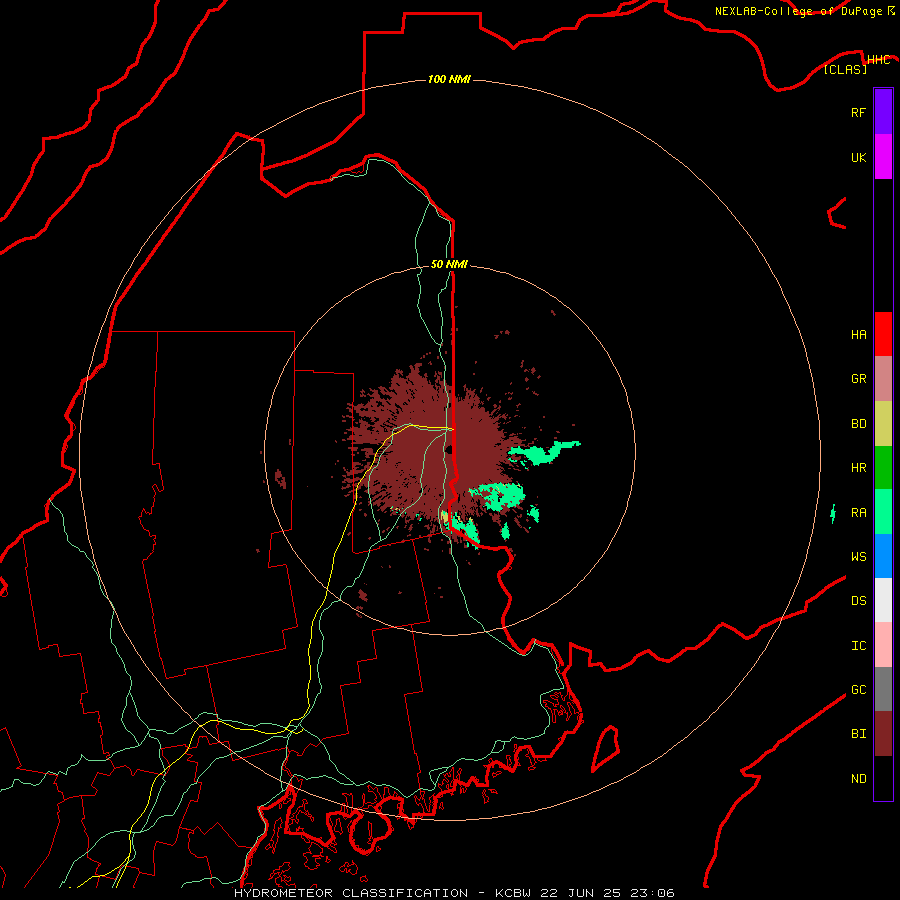Click the BI dark-red legend swatch
The image size is (900, 900).
[883, 734]
